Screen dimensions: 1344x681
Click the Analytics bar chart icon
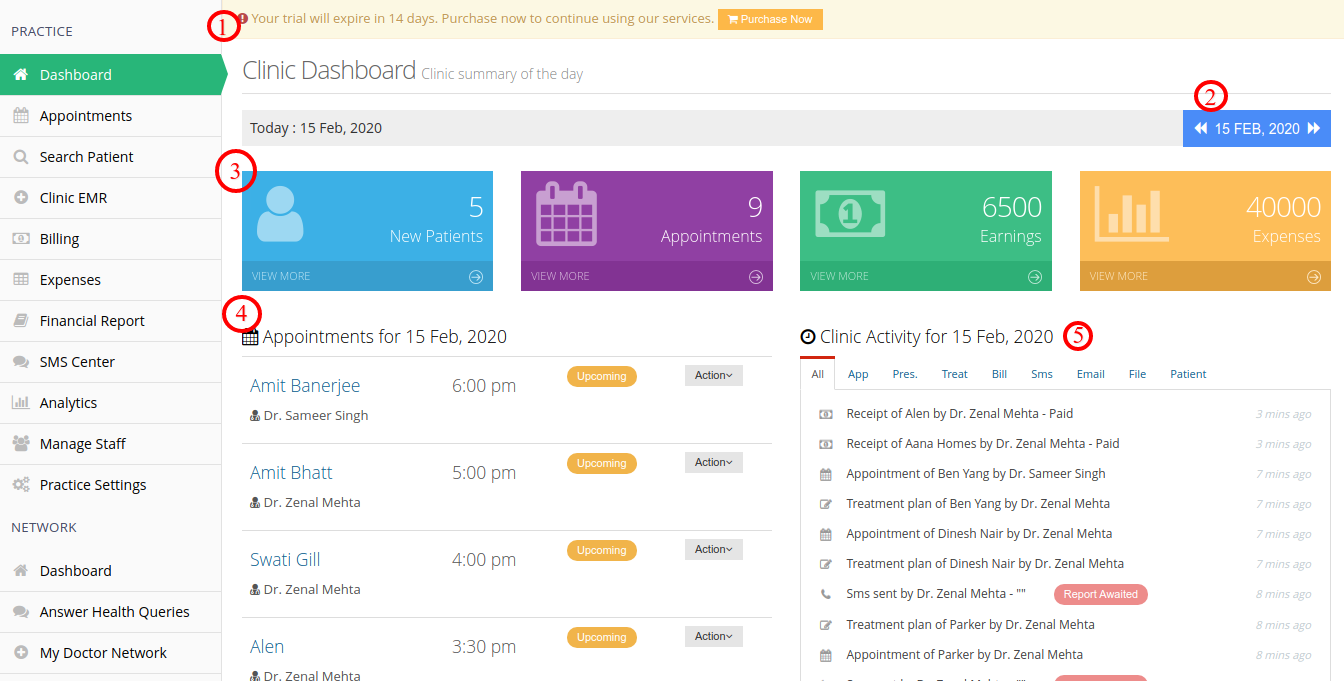(20, 403)
